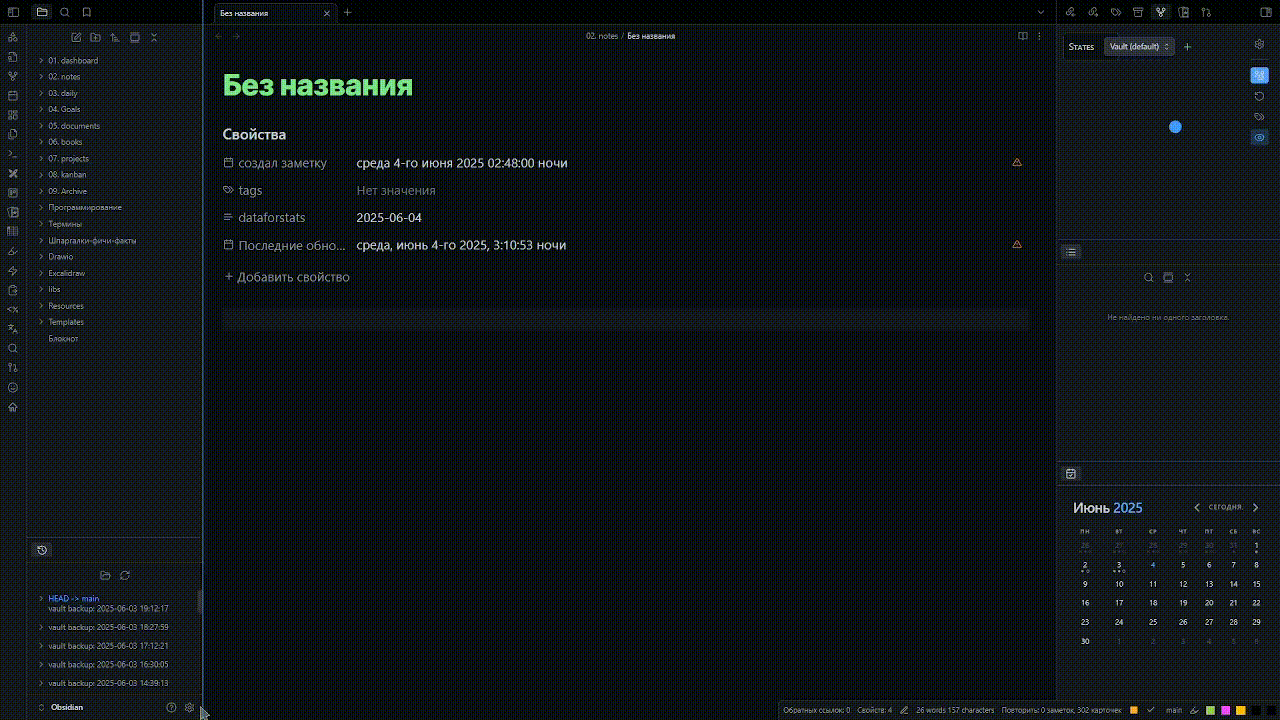Click the 02. notes breadcrumb link
Screen dimensions: 1280x720
pos(602,36)
